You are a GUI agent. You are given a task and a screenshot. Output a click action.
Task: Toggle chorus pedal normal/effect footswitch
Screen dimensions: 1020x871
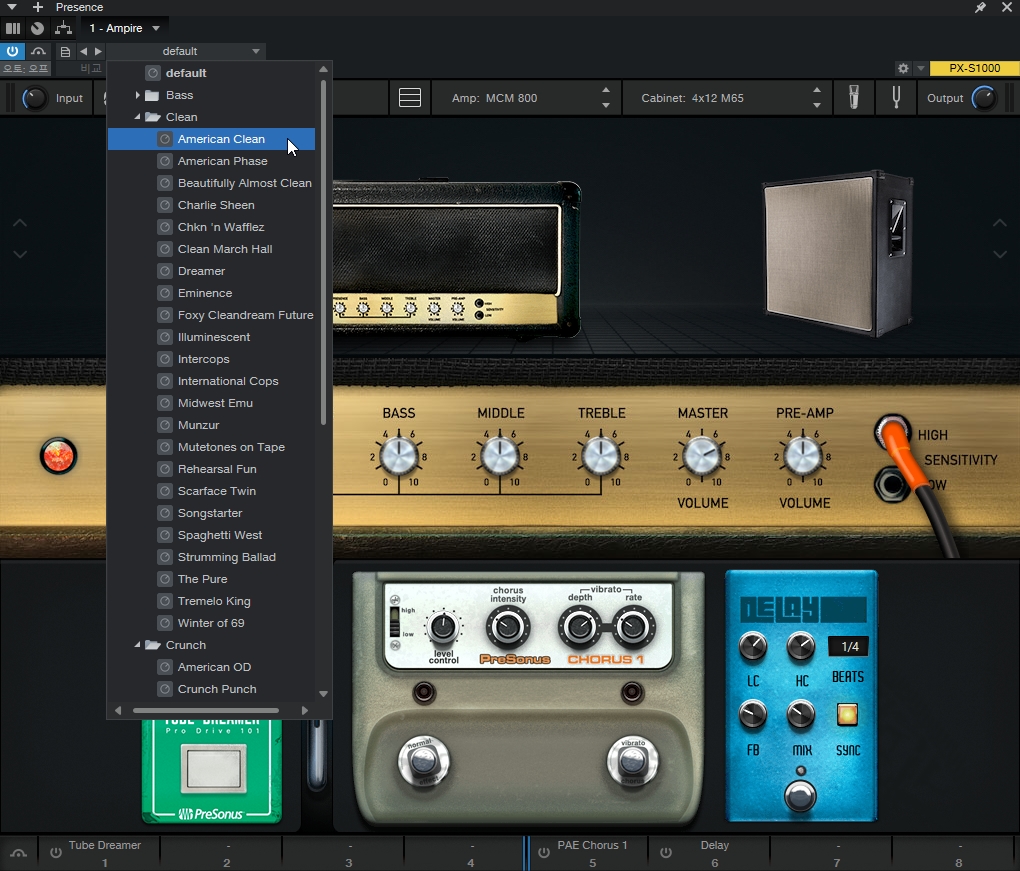423,760
